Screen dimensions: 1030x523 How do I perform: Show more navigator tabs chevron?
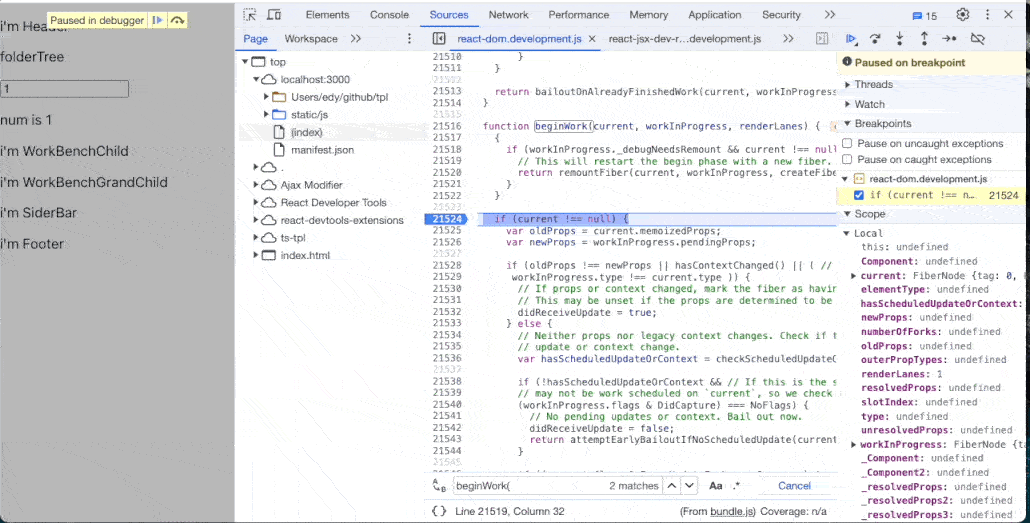[355, 39]
